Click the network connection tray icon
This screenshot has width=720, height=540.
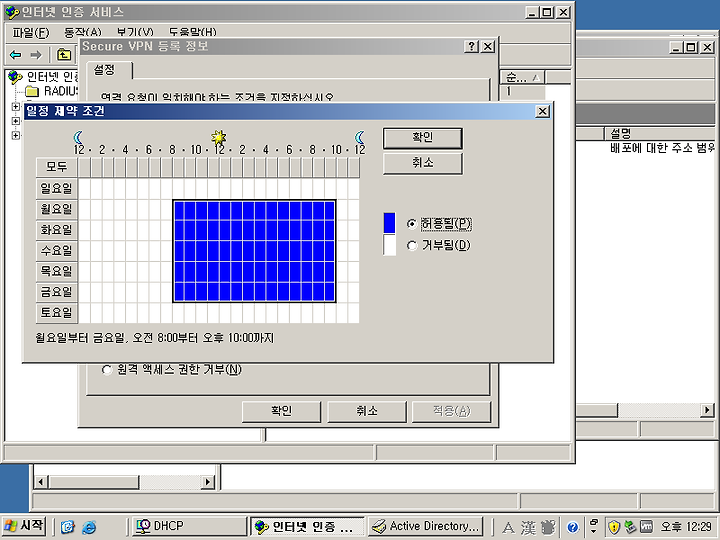[630, 527]
